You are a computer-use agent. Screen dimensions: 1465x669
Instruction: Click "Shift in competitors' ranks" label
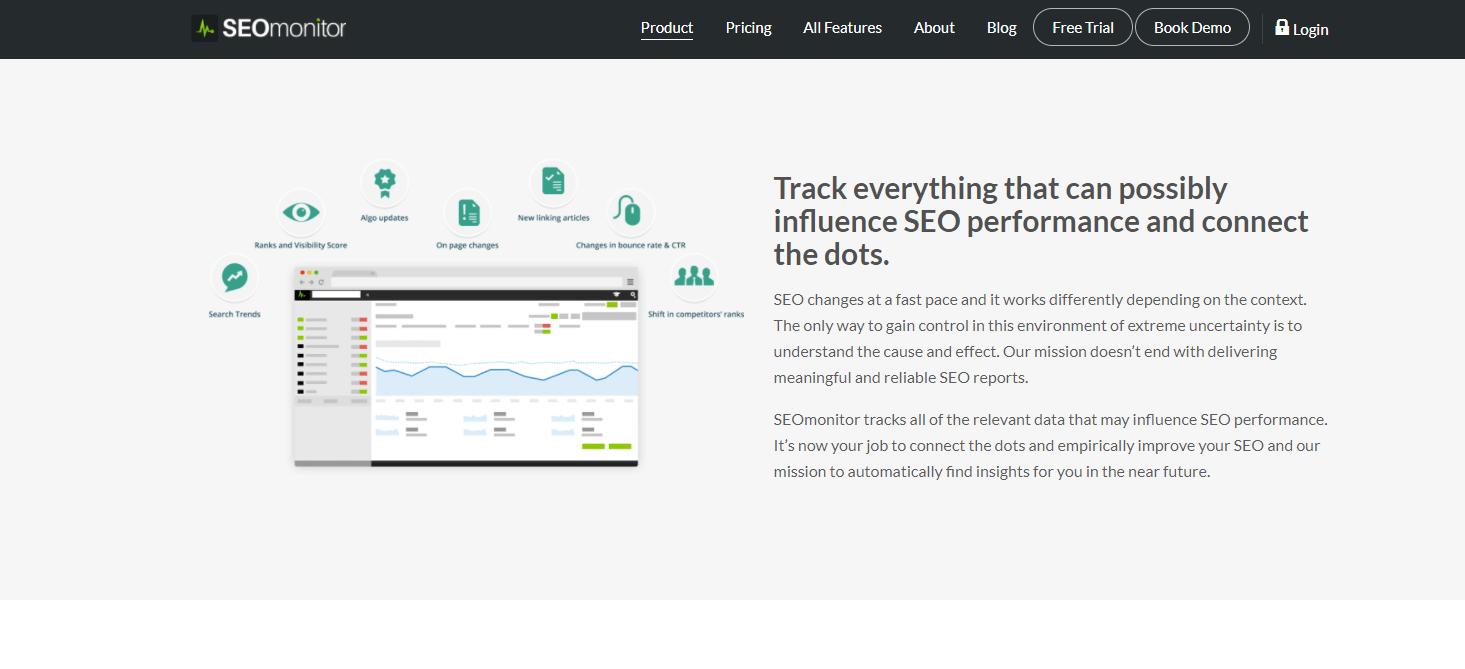tap(696, 314)
